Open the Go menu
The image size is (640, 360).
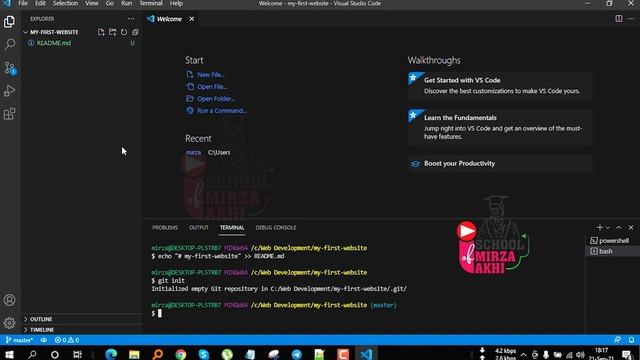point(110,3)
